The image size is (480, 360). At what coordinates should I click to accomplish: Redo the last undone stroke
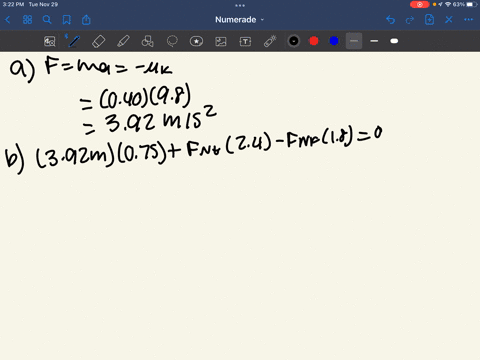click(410, 20)
